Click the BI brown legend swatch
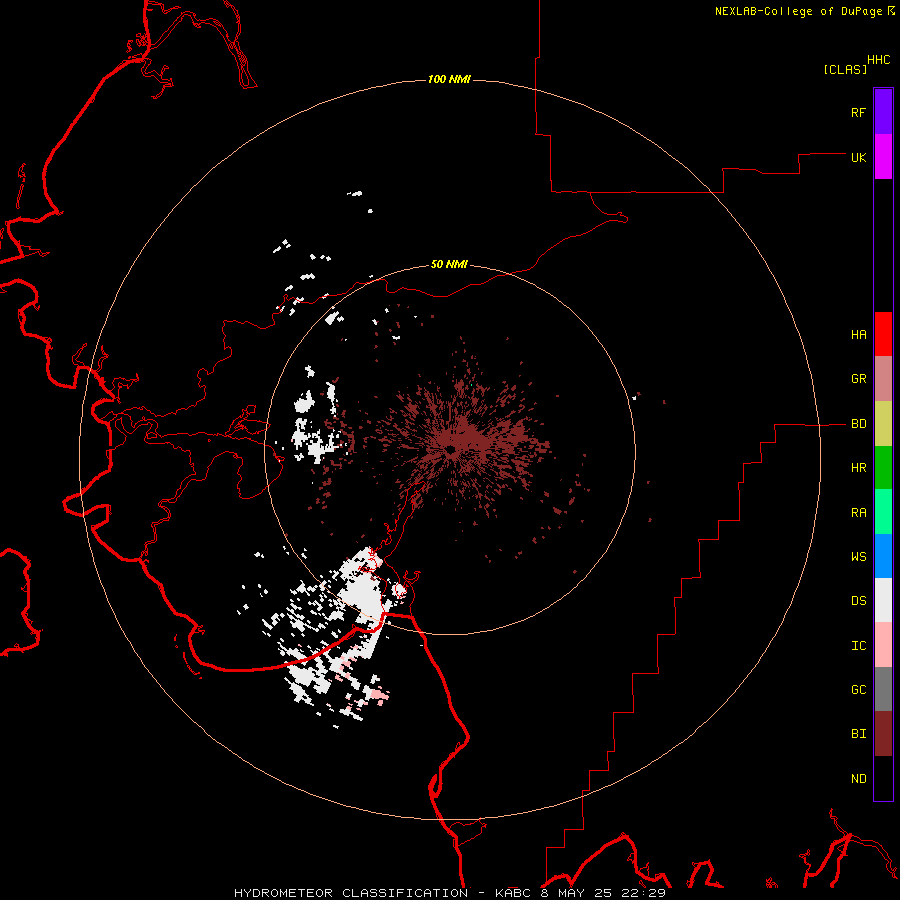900x900 pixels. [x=883, y=734]
